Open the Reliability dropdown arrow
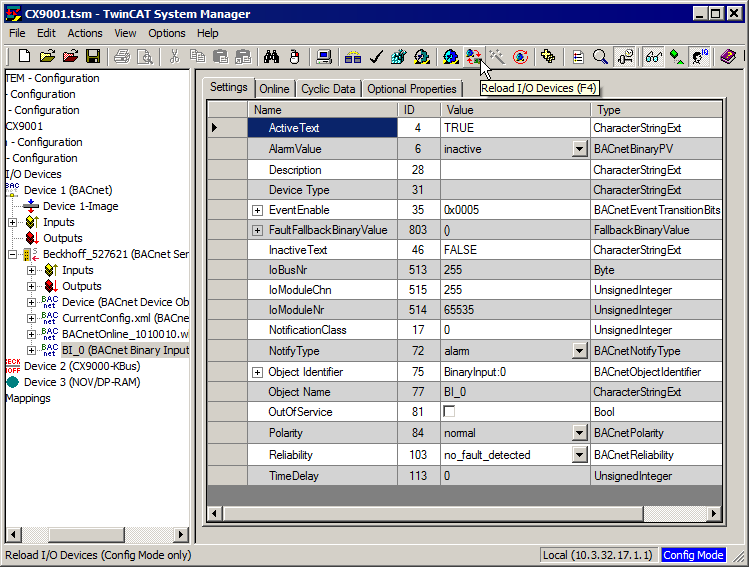Screen dimensions: 749x567 (579, 455)
